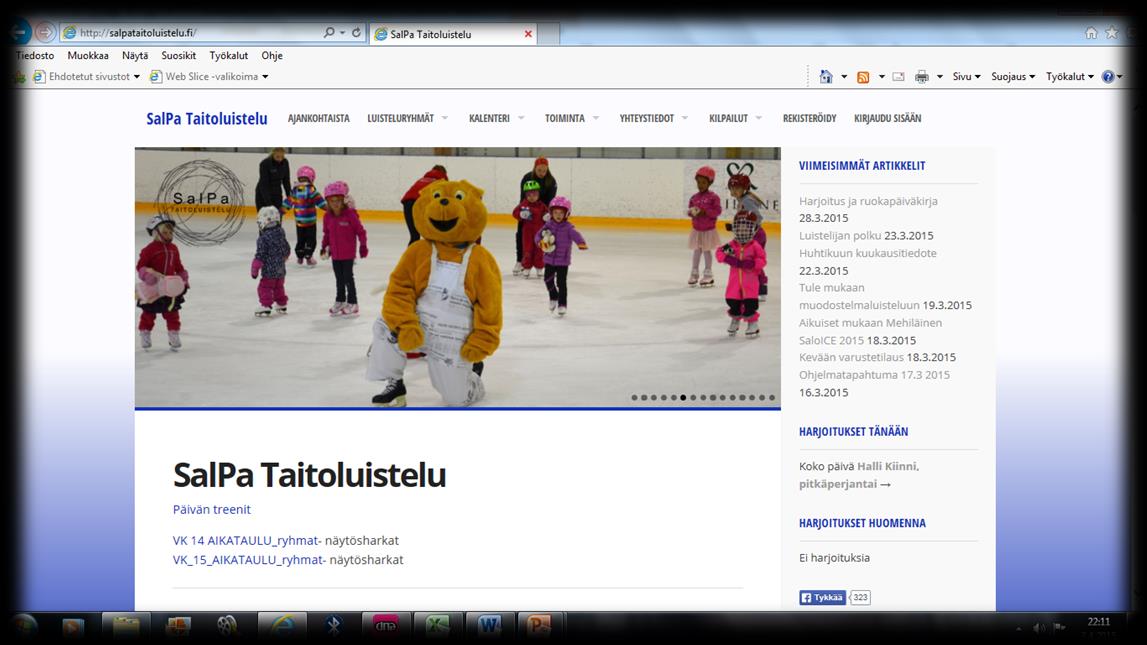Screen dimensions: 1147x645
Task: Expand the RSS feeds dropdown arrow
Action: 881,76
